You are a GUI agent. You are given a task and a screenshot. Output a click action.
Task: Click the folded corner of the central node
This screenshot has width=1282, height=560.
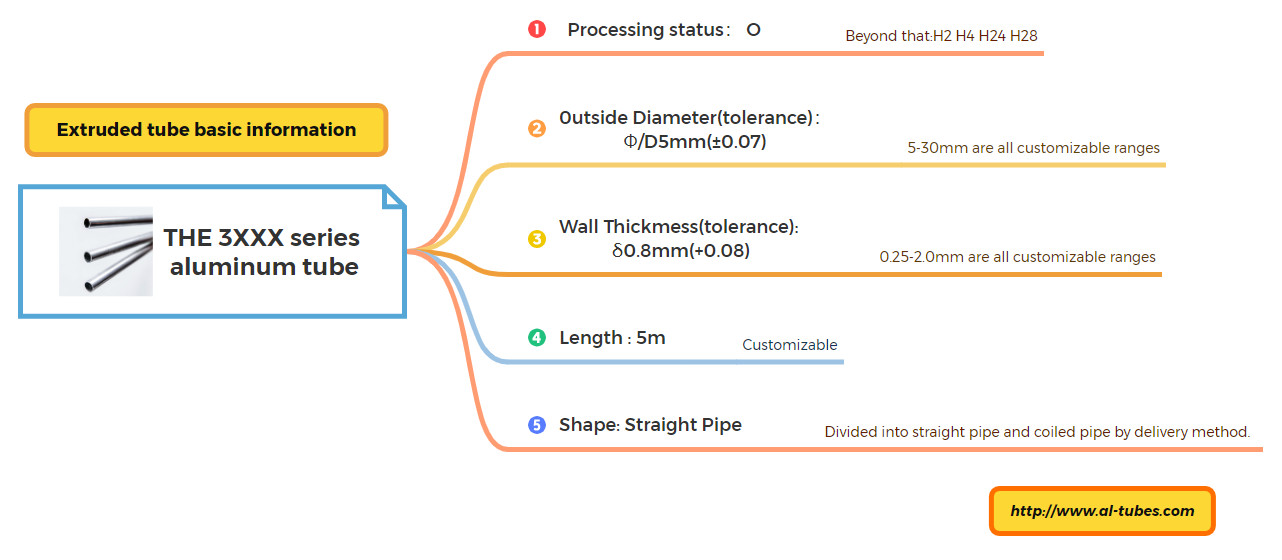pos(395,196)
